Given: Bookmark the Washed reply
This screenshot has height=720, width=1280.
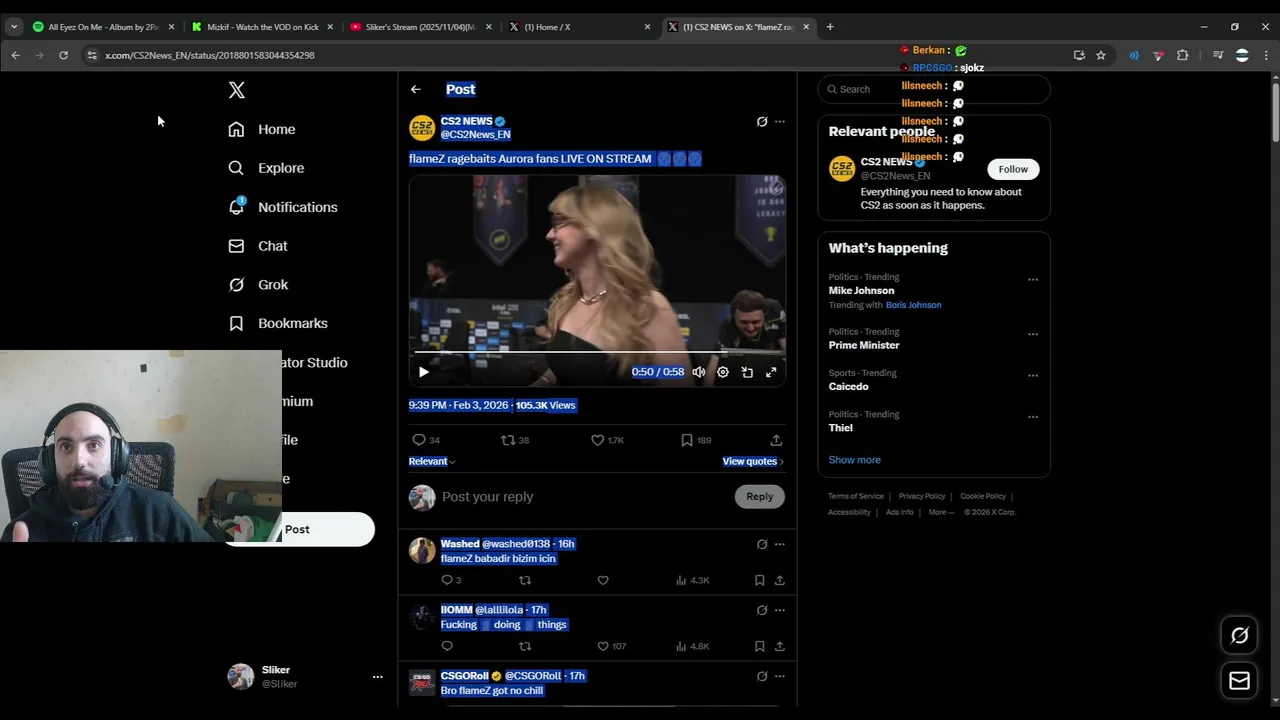Looking at the screenshot, I should (760, 580).
